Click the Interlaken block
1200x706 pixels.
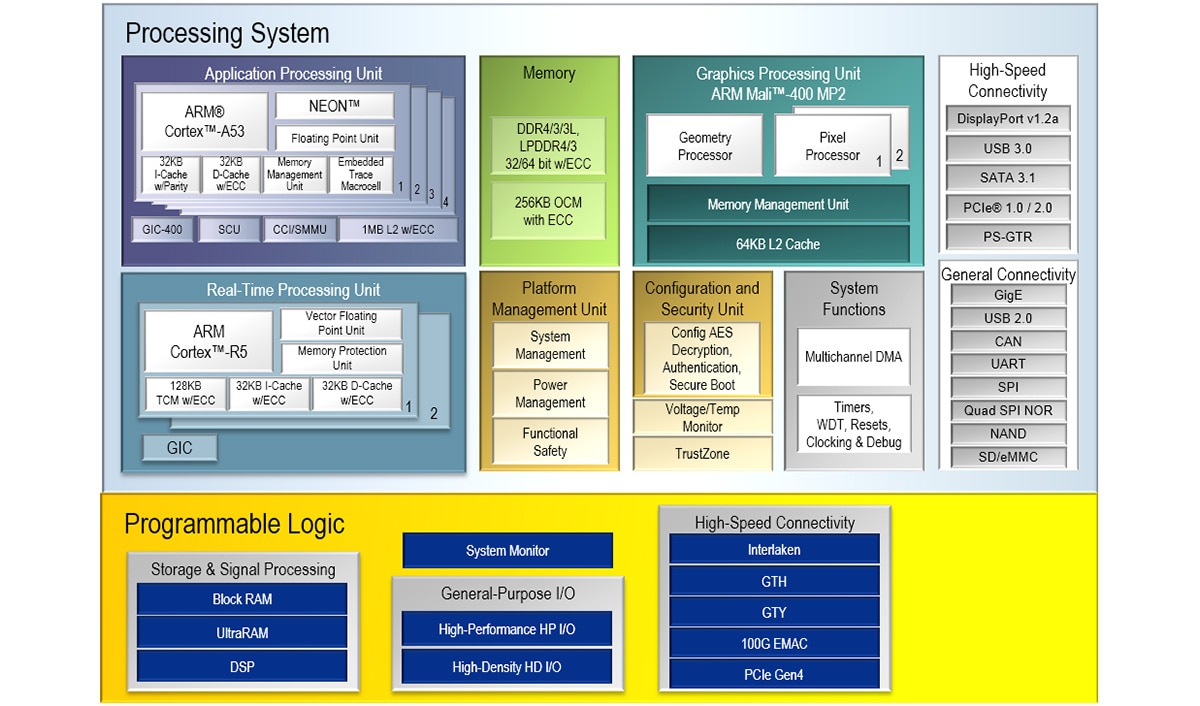(774, 550)
